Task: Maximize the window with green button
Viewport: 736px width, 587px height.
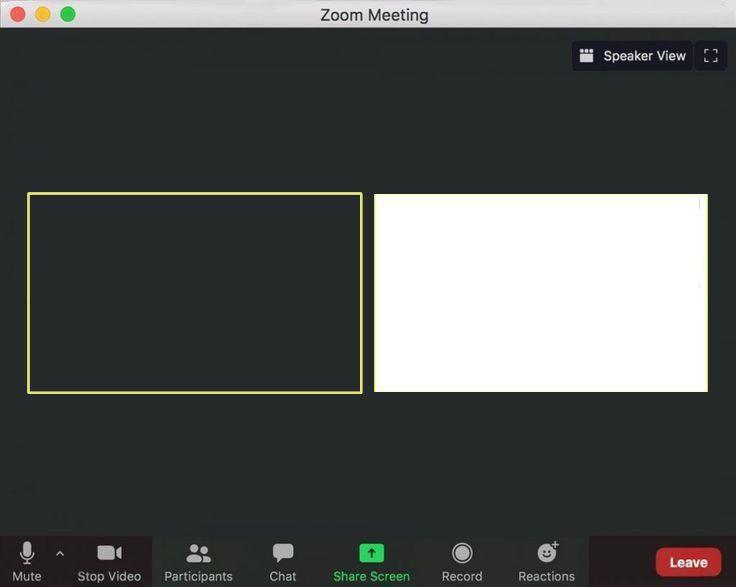Action: (x=68, y=14)
